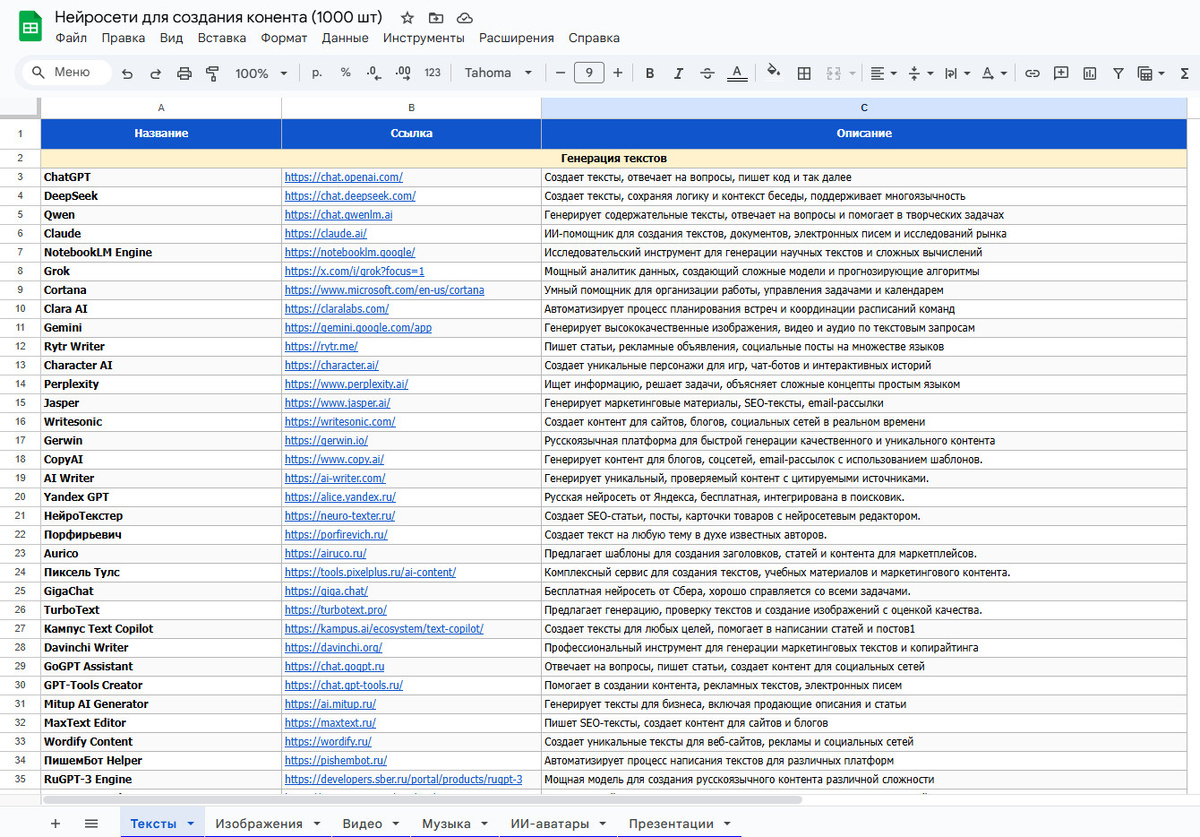
Task: Open the www.perplexity.ai link
Action: tap(346, 384)
